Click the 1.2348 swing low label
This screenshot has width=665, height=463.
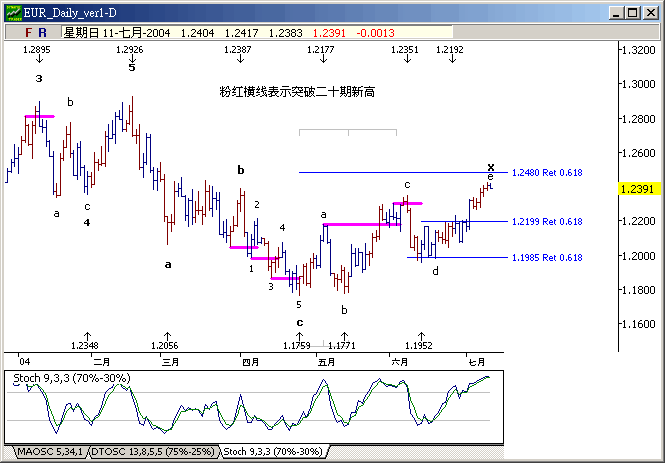click(x=85, y=346)
